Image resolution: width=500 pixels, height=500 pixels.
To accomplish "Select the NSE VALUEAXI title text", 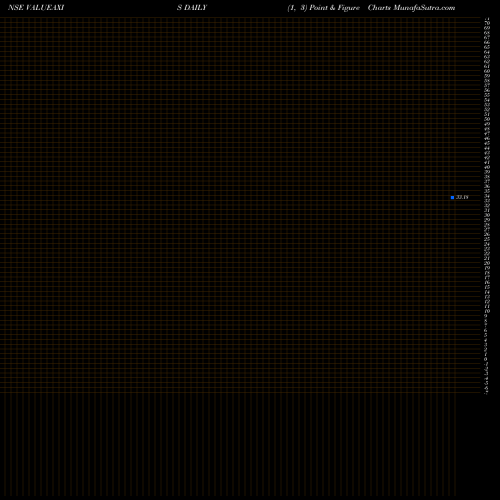I will pyautogui.click(x=36, y=8).
